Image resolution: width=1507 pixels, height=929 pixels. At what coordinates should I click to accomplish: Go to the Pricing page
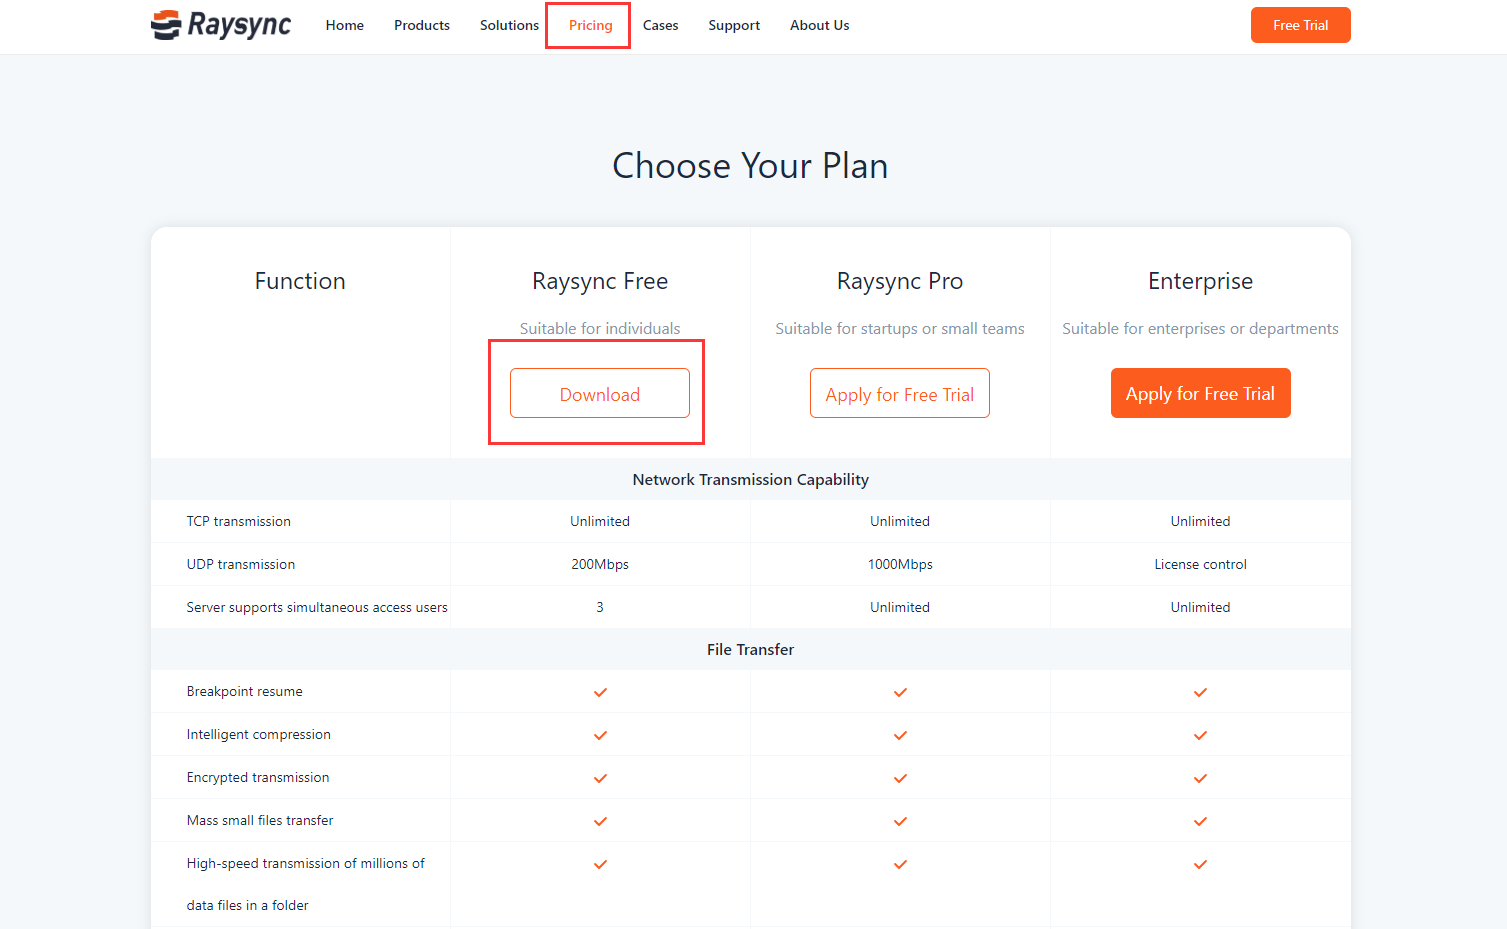591,25
